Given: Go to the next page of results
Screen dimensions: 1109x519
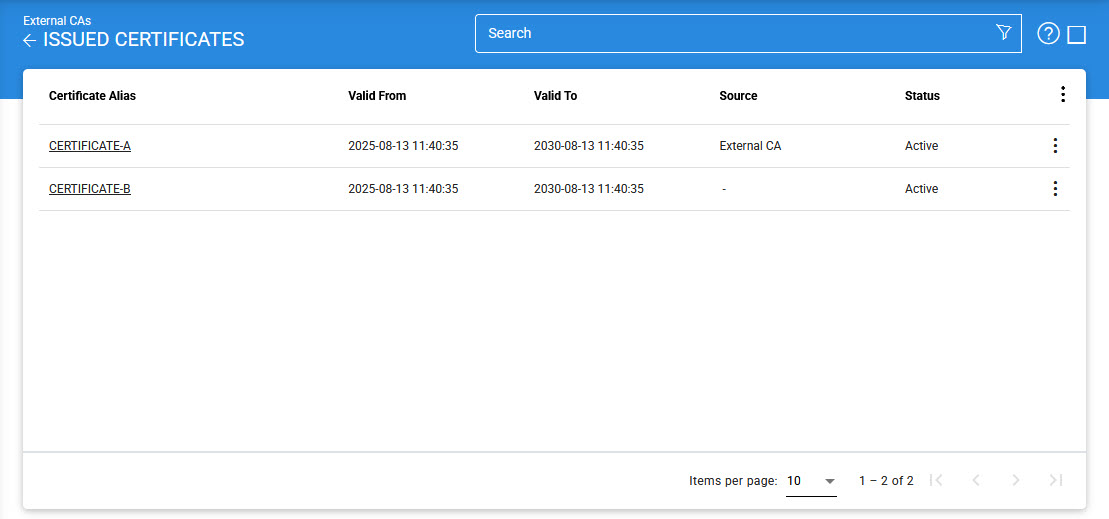Looking at the screenshot, I should (x=1016, y=480).
